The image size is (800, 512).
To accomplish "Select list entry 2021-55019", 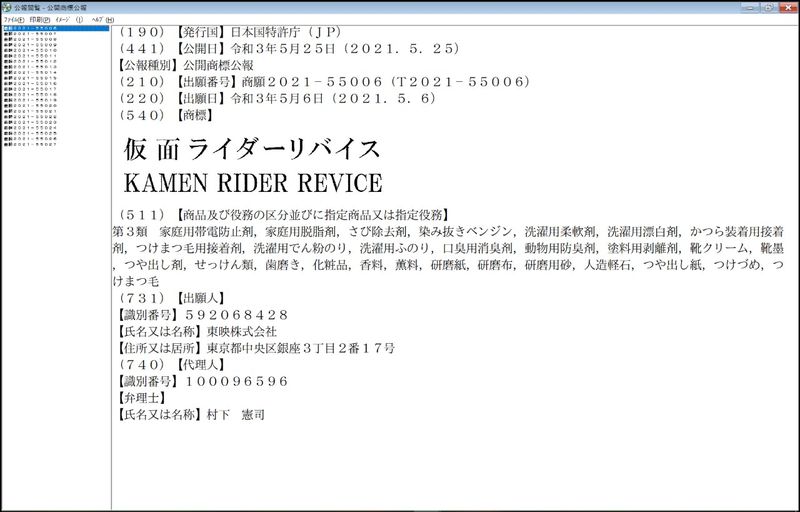I will point(30,100).
